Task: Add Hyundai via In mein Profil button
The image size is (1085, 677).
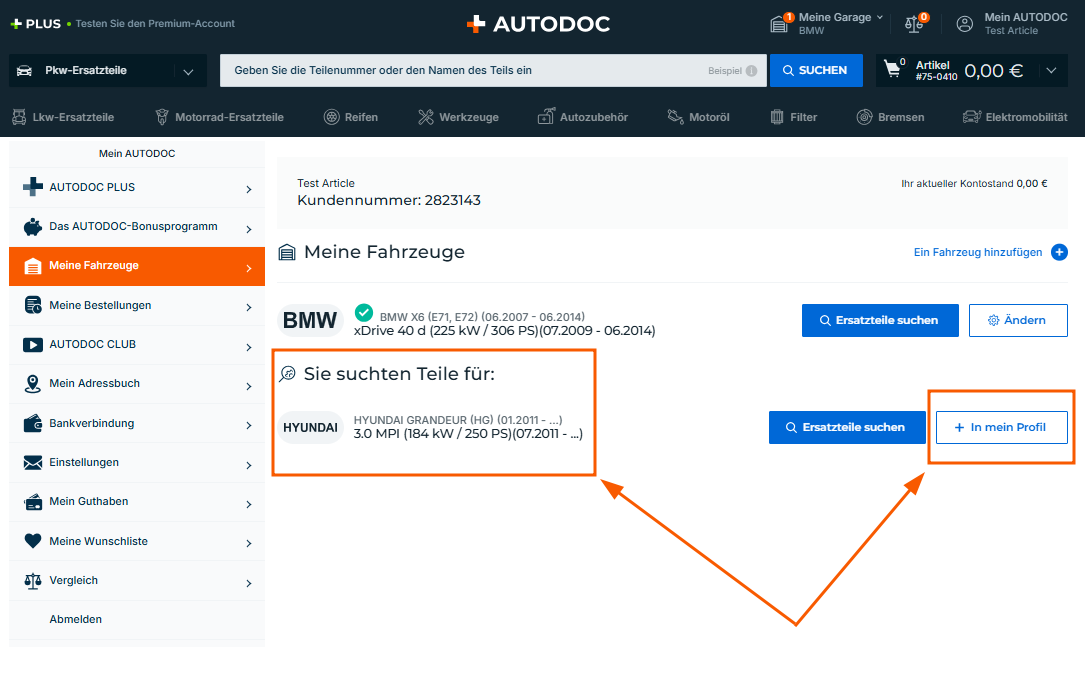Action: tap(1001, 427)
